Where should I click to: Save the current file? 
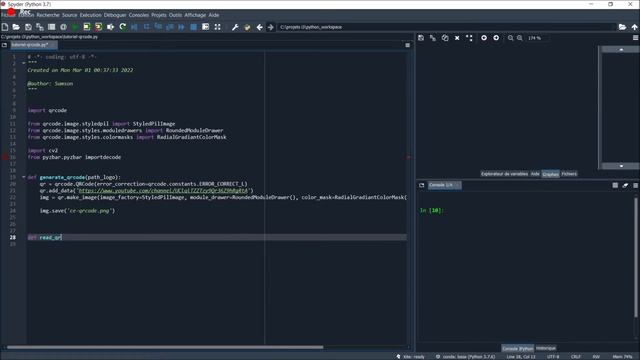tap(28, 27)
